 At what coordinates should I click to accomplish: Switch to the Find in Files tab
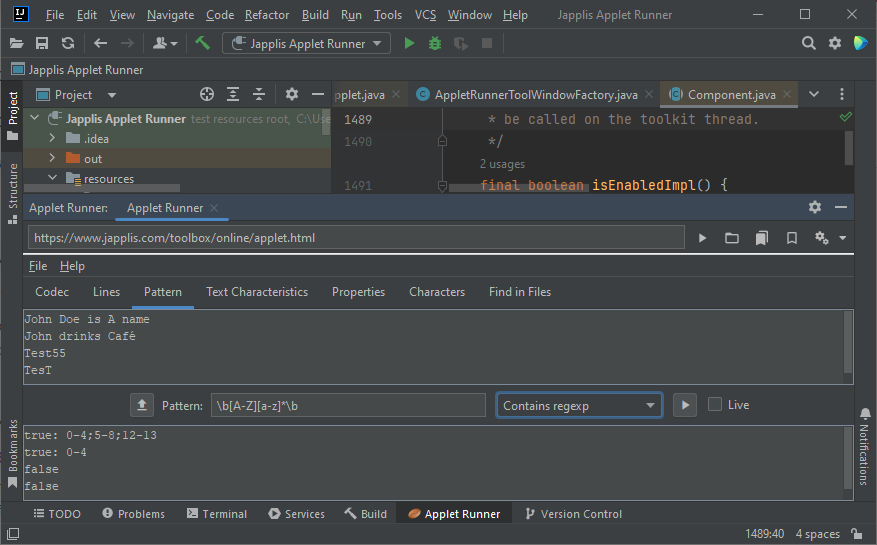point(520,292)
